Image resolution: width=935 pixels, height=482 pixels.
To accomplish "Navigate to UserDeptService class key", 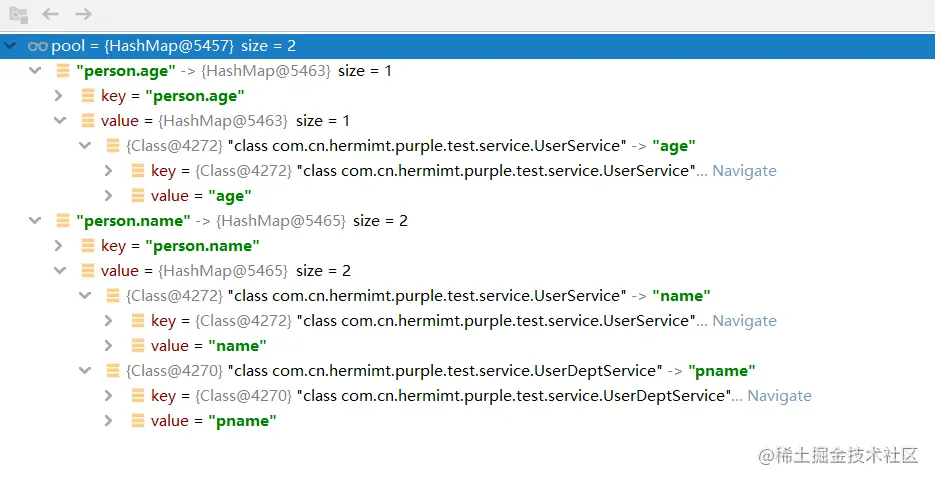I will coord(779,396).
